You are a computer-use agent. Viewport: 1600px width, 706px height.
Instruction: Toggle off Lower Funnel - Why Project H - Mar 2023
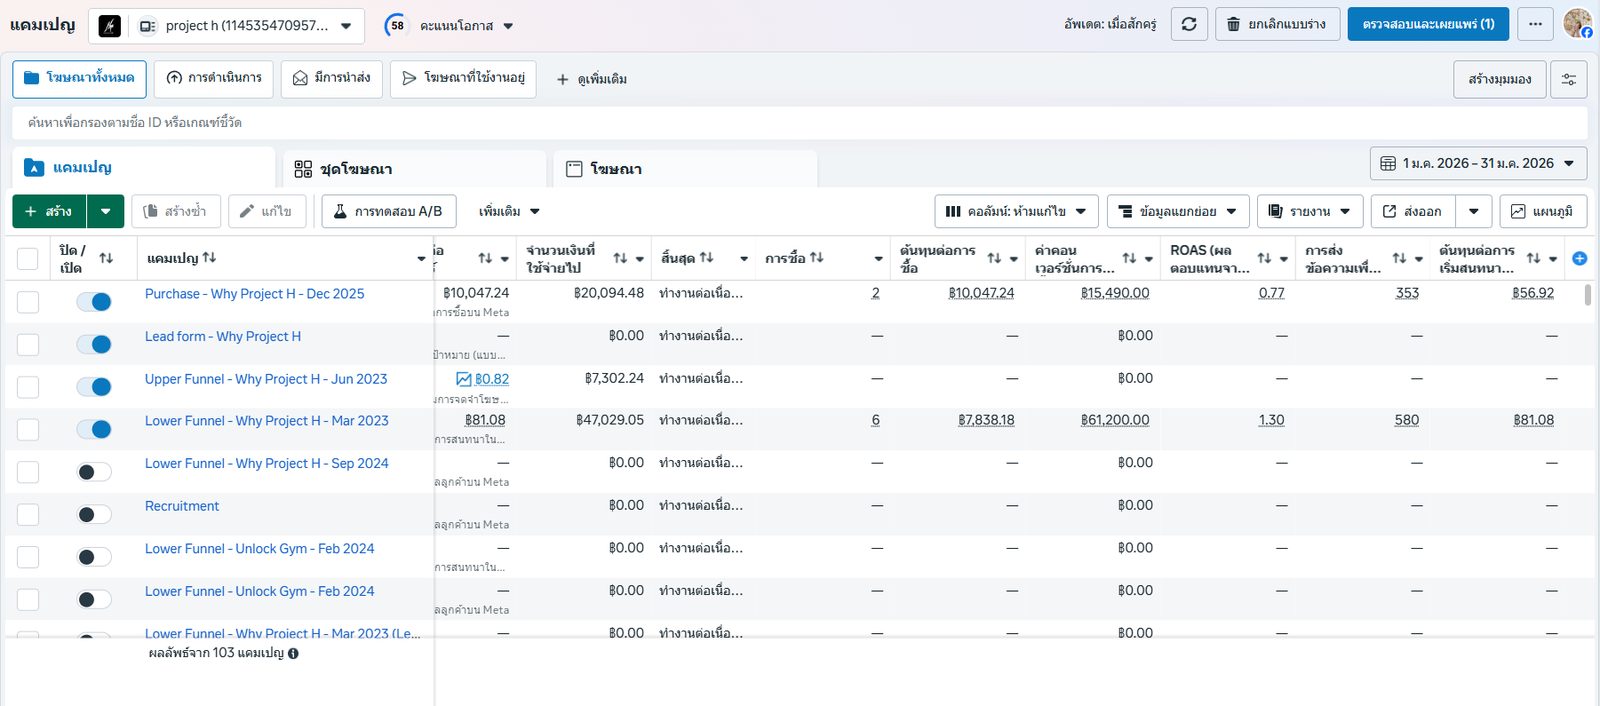pos(94,429)
